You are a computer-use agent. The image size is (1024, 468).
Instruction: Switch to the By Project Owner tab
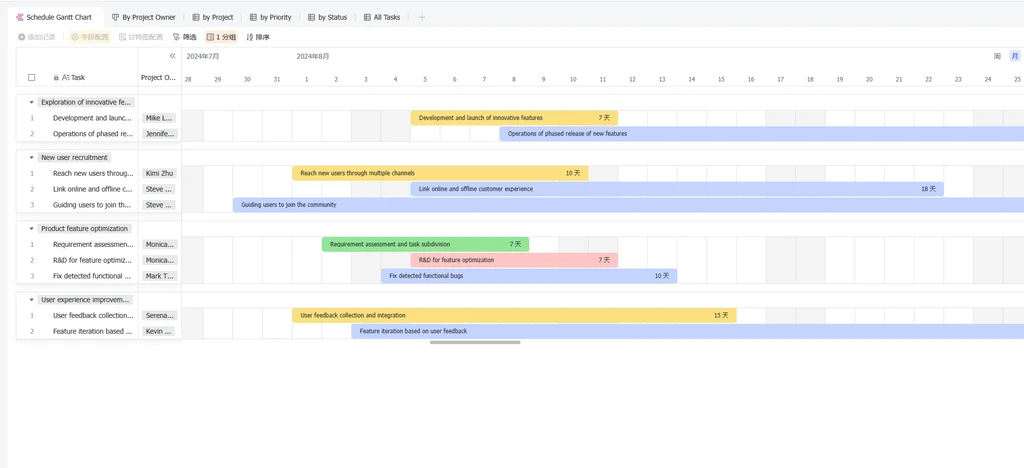pyautogui.click(x=144, y=18)
